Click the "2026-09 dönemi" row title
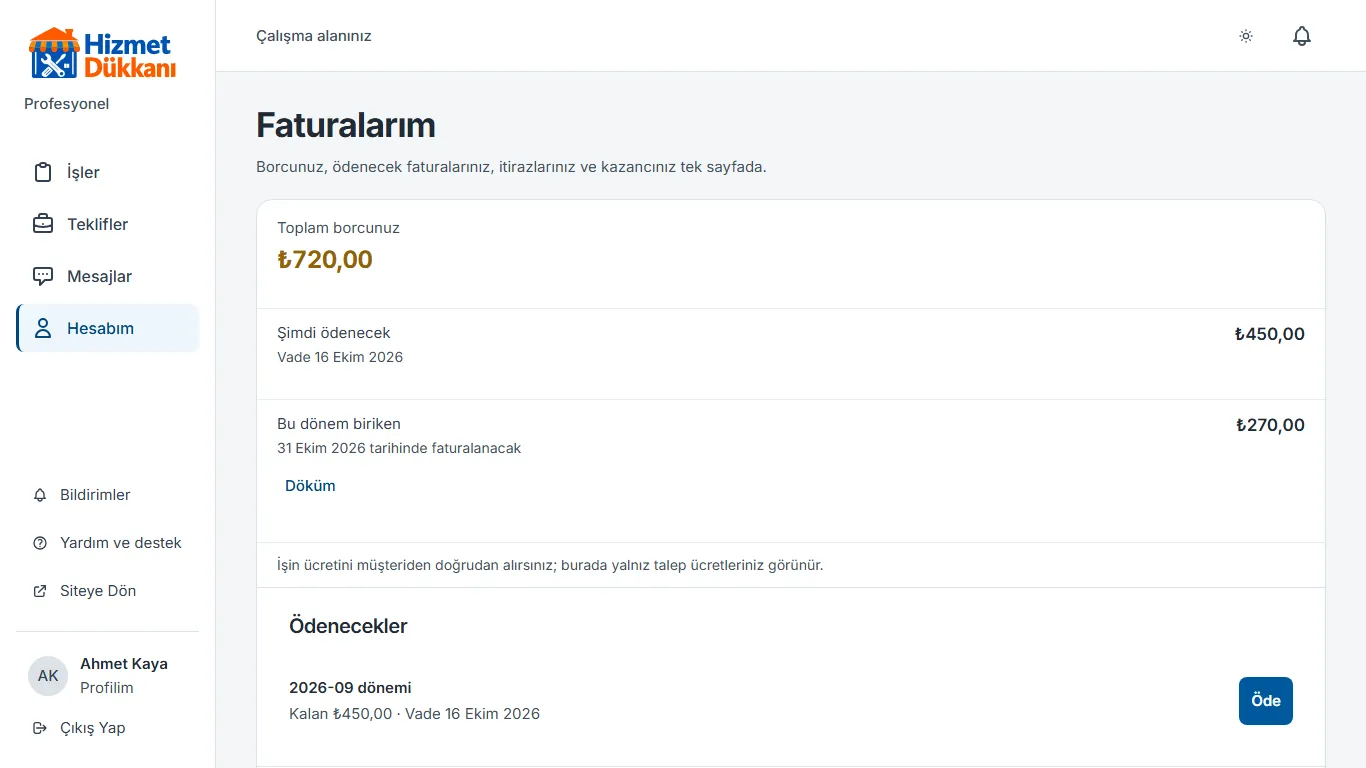 click(x=350, y=688)
